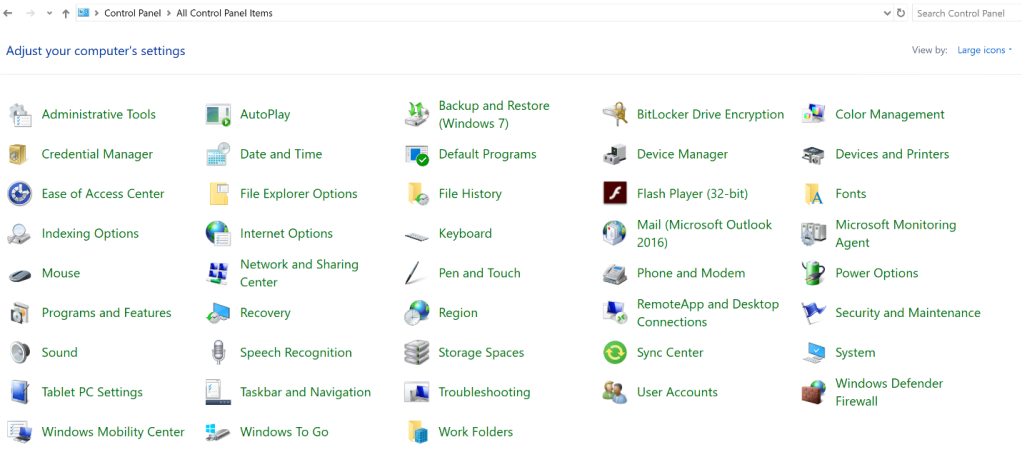Open the Flash Player (32-bit) icon

615,193
